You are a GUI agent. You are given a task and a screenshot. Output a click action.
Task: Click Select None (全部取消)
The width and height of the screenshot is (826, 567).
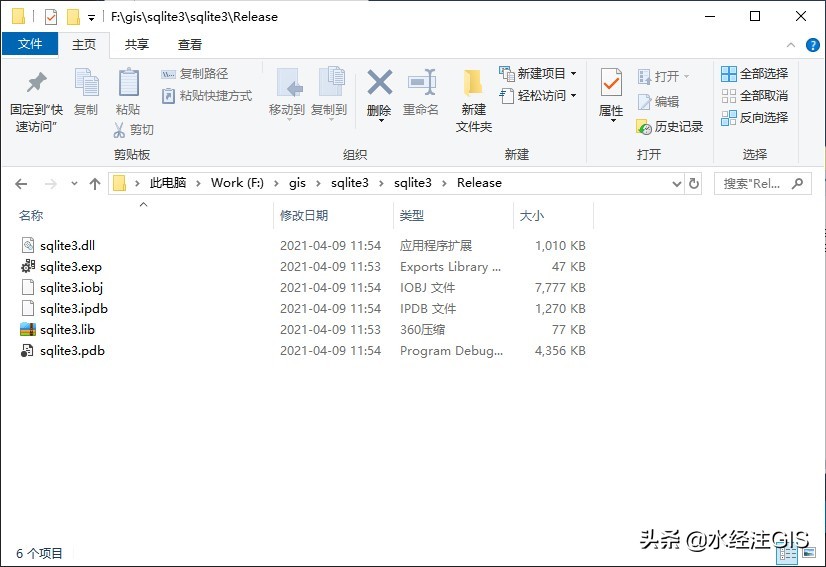(x=754, y=96)
